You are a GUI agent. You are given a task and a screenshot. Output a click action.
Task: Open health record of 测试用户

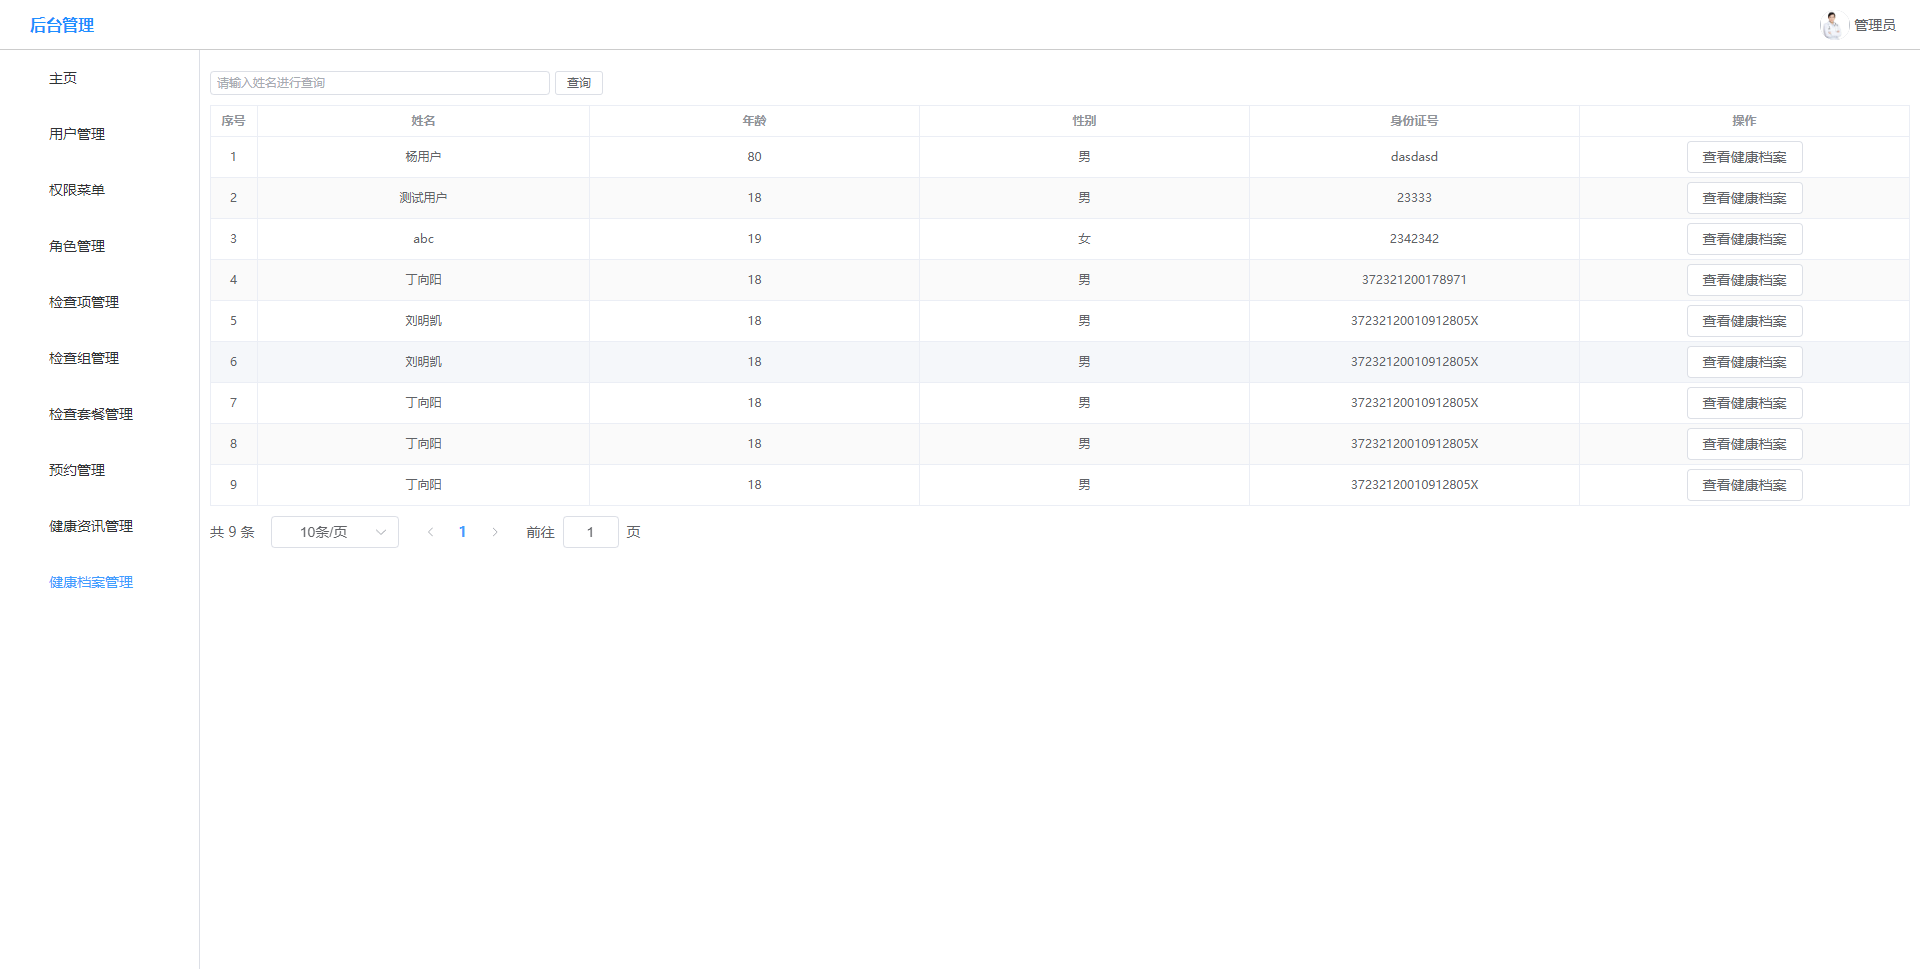(x=1744, y=198)
